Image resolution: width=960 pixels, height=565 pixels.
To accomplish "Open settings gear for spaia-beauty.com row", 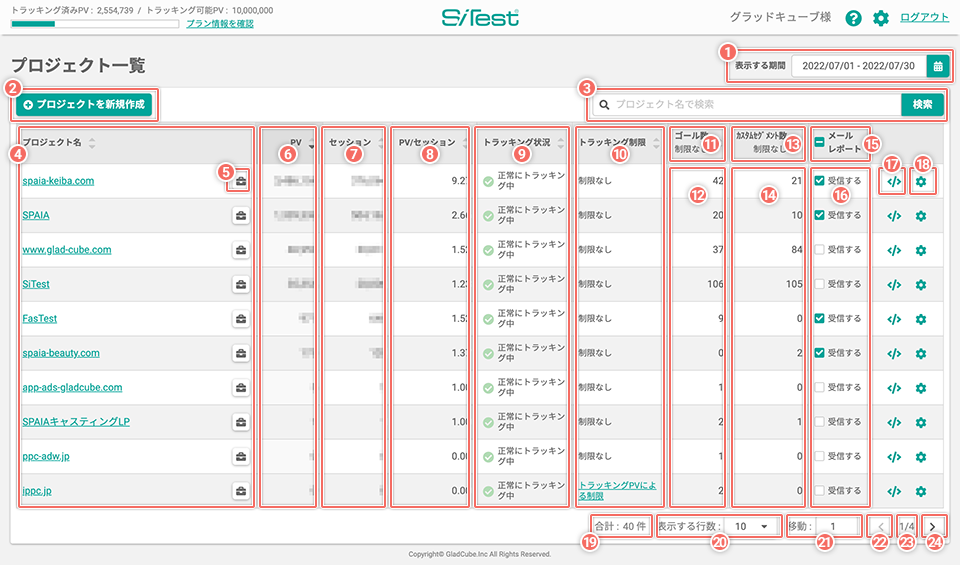I will pyautogui.click(x=921, y=354).
